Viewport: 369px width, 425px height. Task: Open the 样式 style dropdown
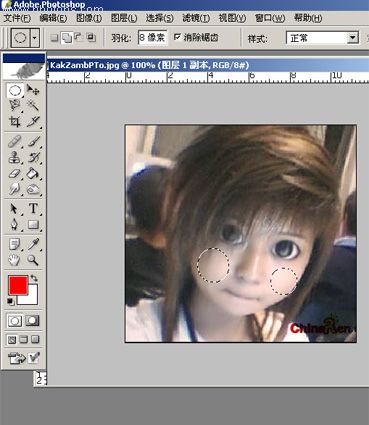click(322, 38)
